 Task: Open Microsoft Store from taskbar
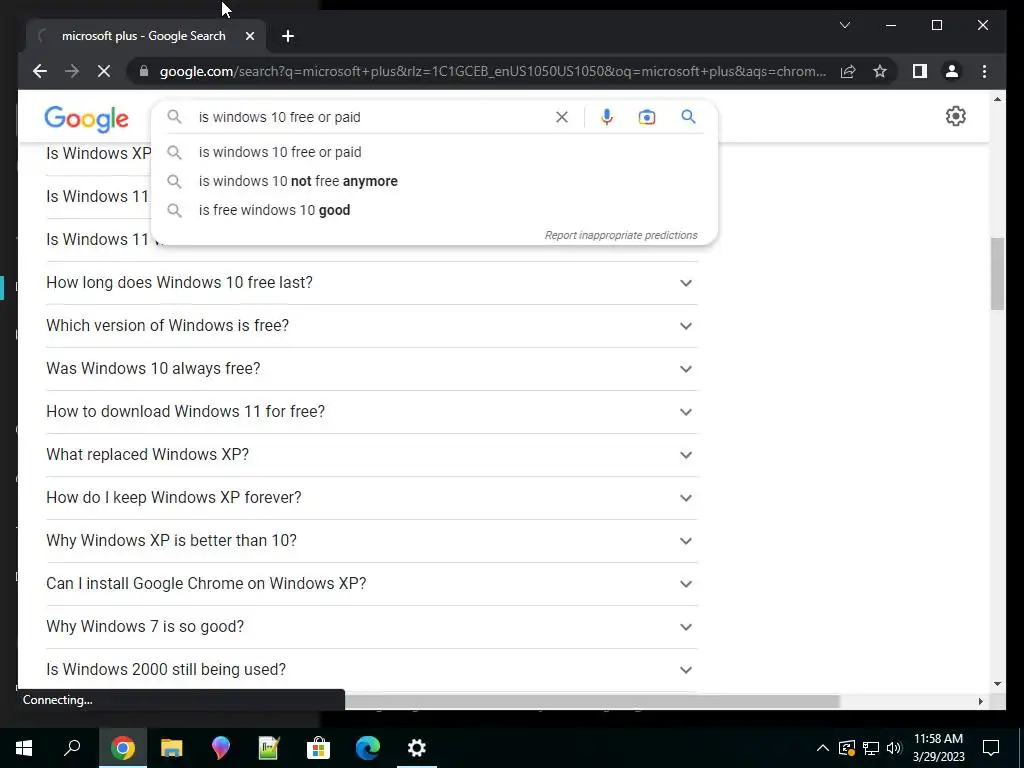tap(318, 748)
